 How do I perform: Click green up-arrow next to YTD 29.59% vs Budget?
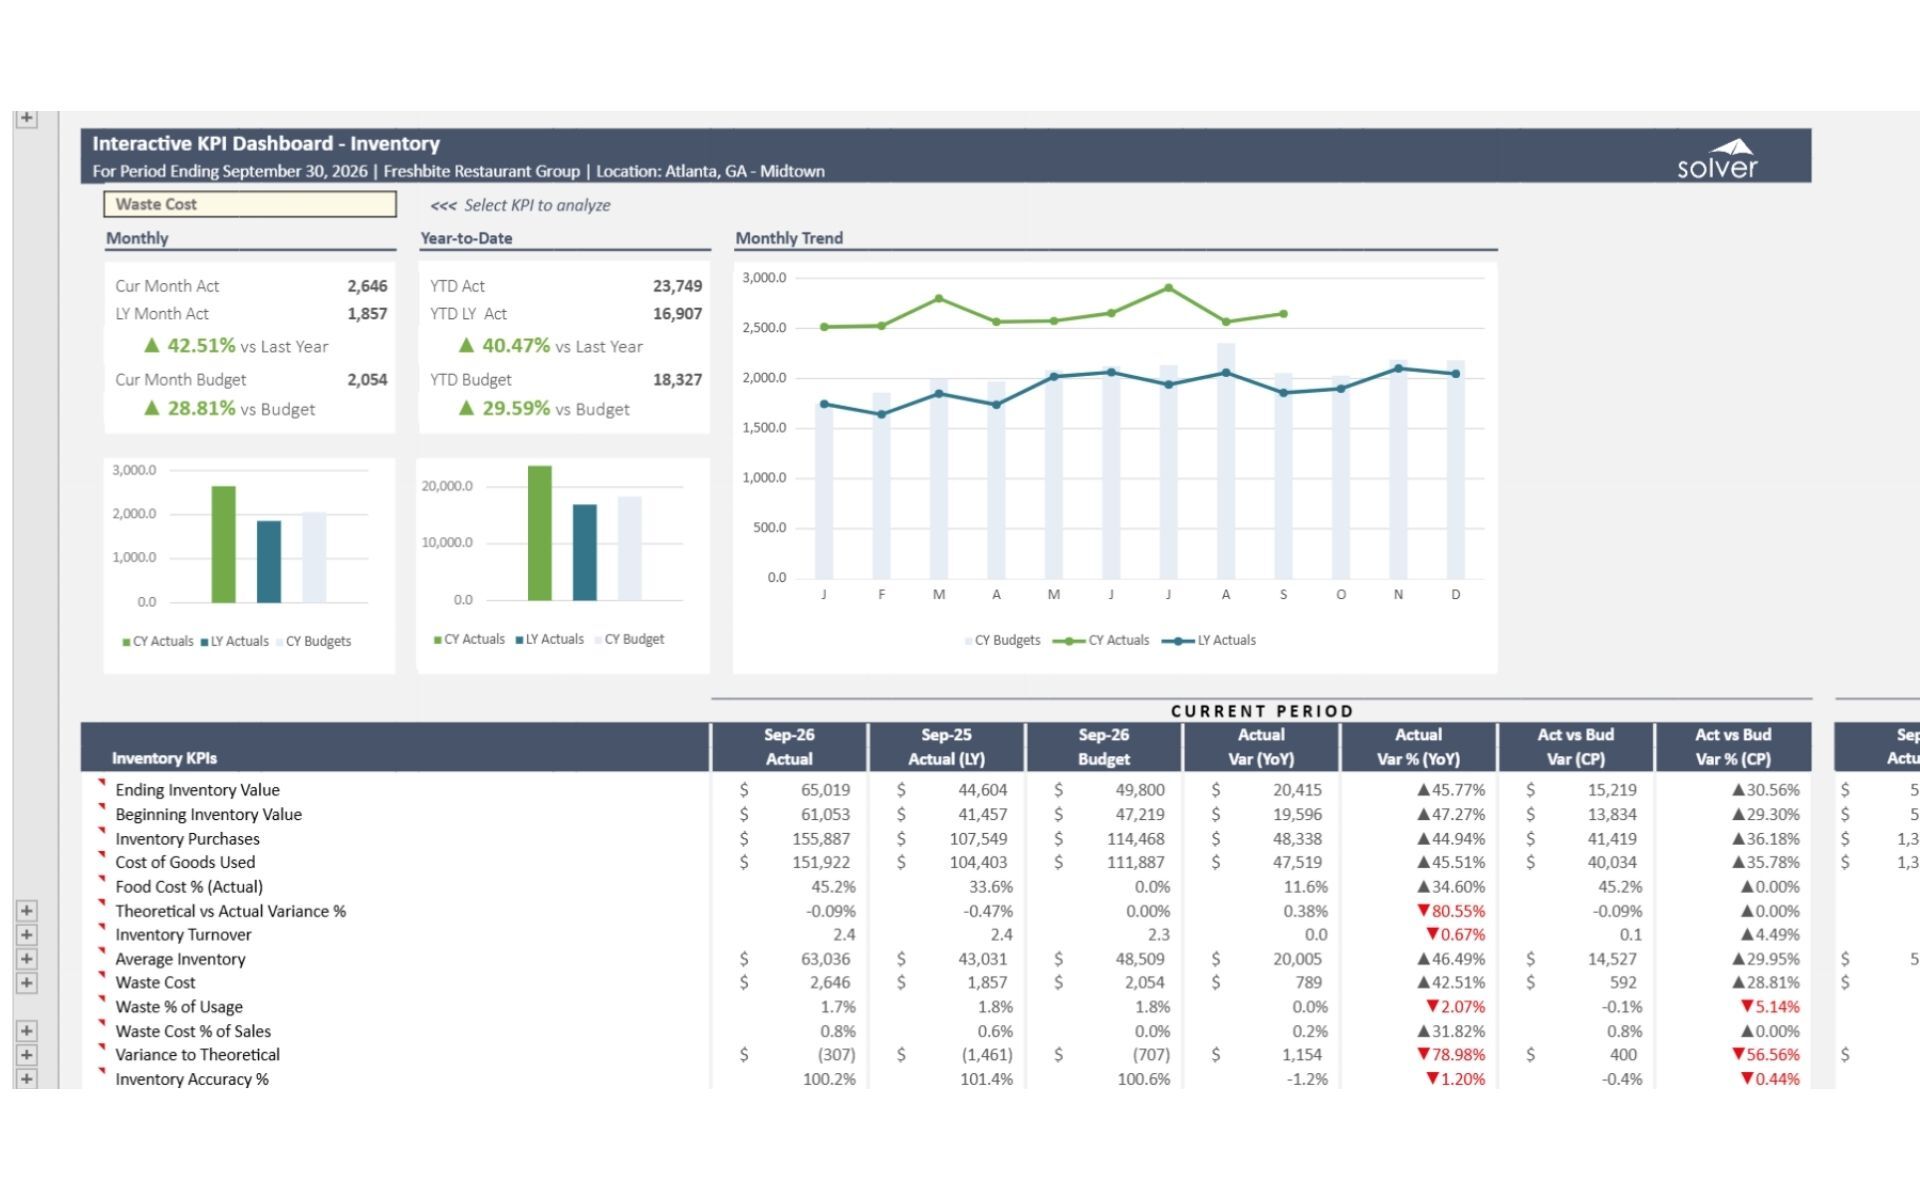466,408
